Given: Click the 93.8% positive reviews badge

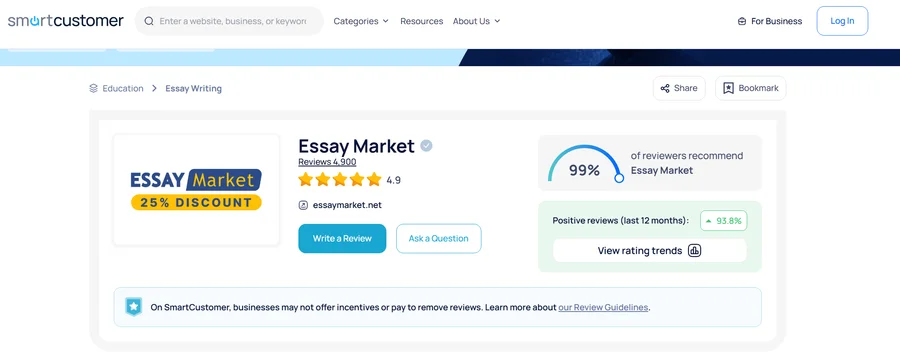Looking at the screenshot, I should (x=724, y=221).
